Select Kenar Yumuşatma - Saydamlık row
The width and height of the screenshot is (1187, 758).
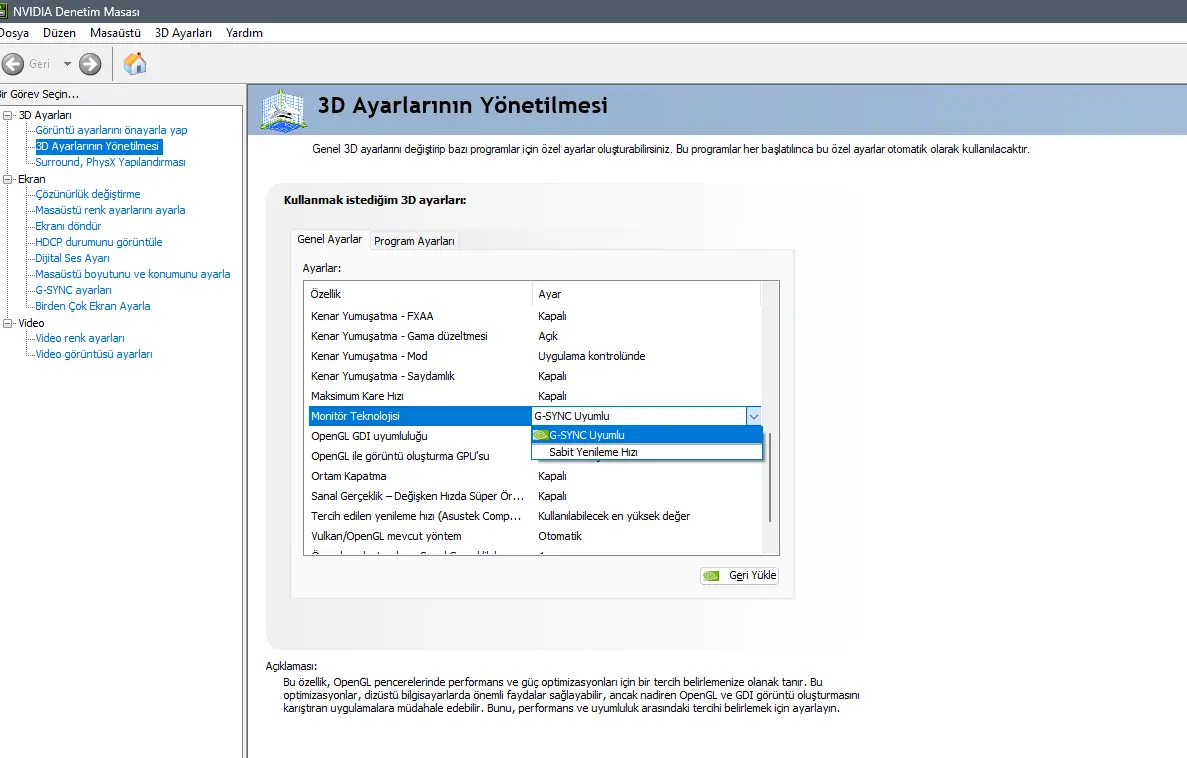coord(534,376)
